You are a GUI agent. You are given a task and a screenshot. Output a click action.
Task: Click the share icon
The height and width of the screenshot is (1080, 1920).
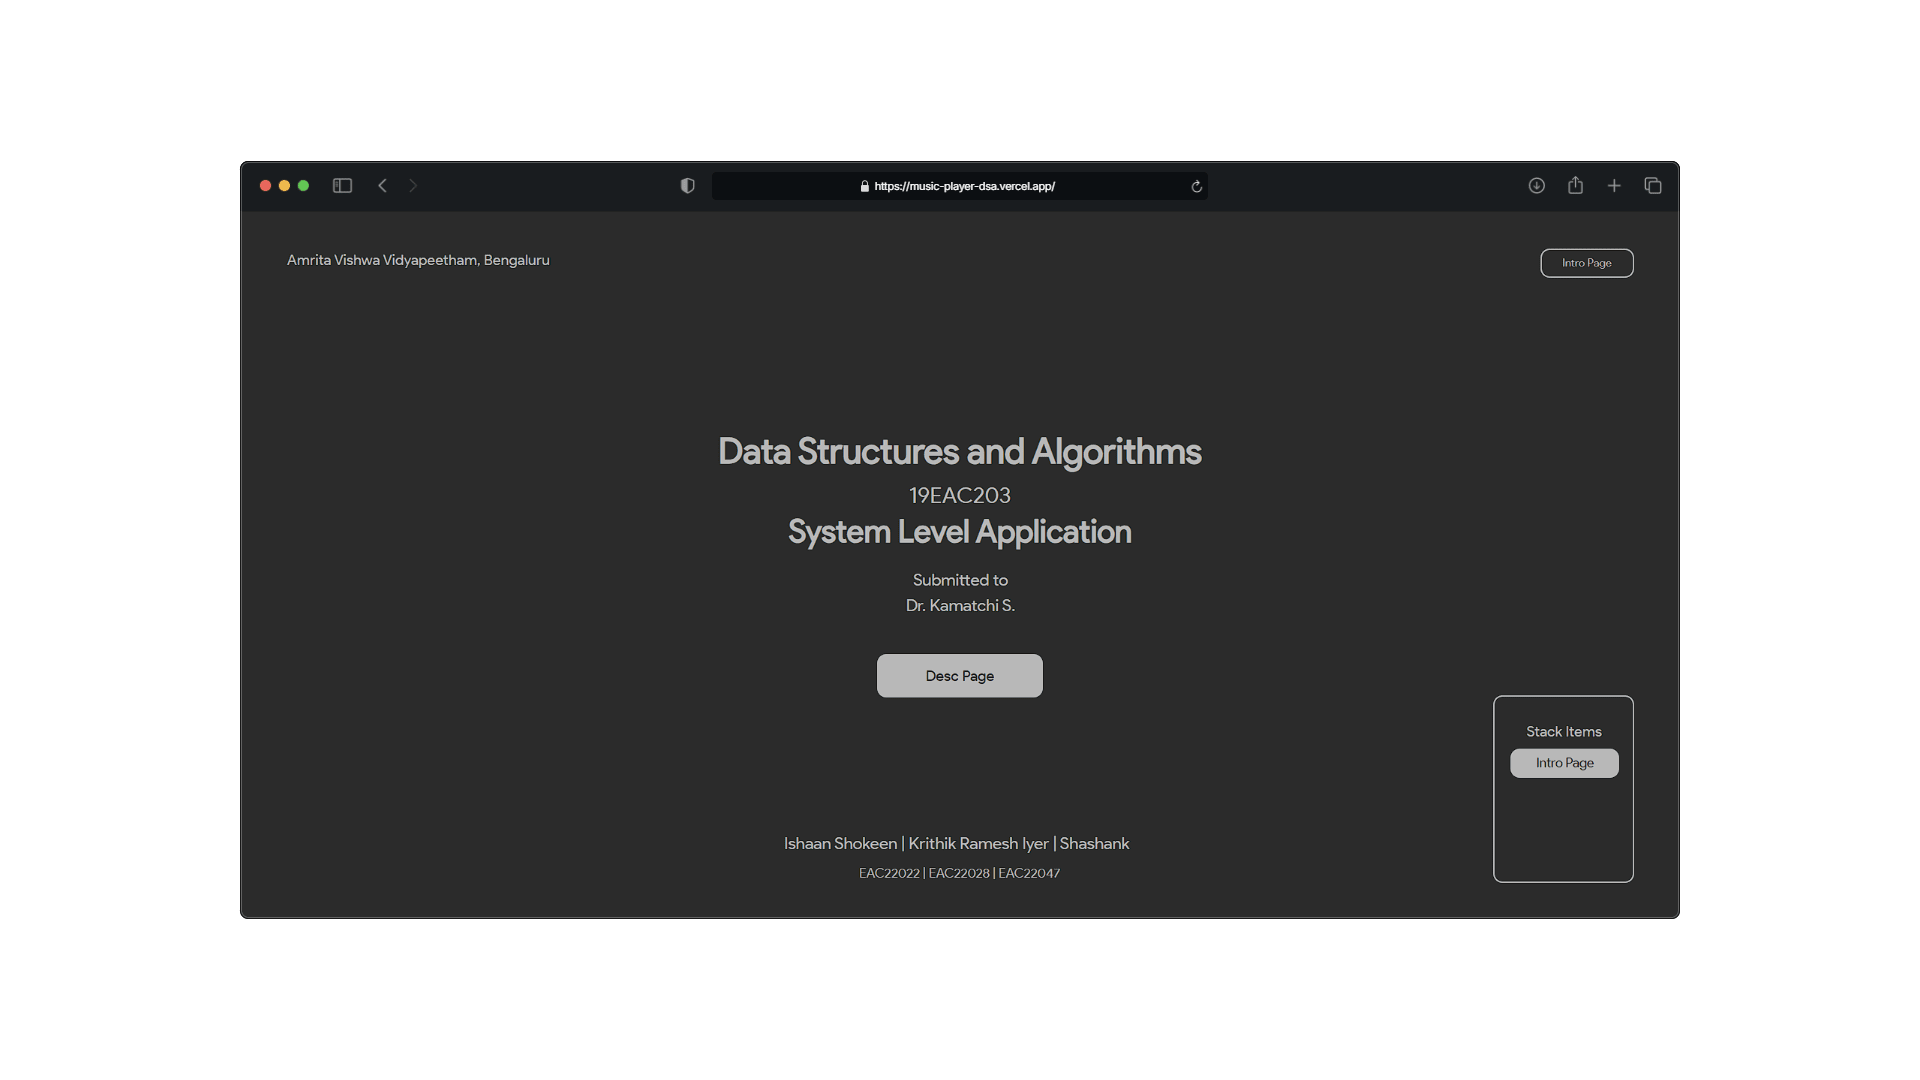(1575, 185)
